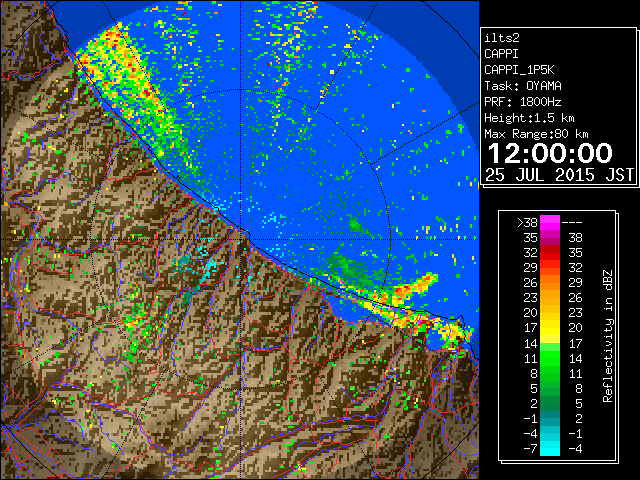Pick the red band of reflectivity scale
Screen dimensions: 640x480
[x=550, y=253]
